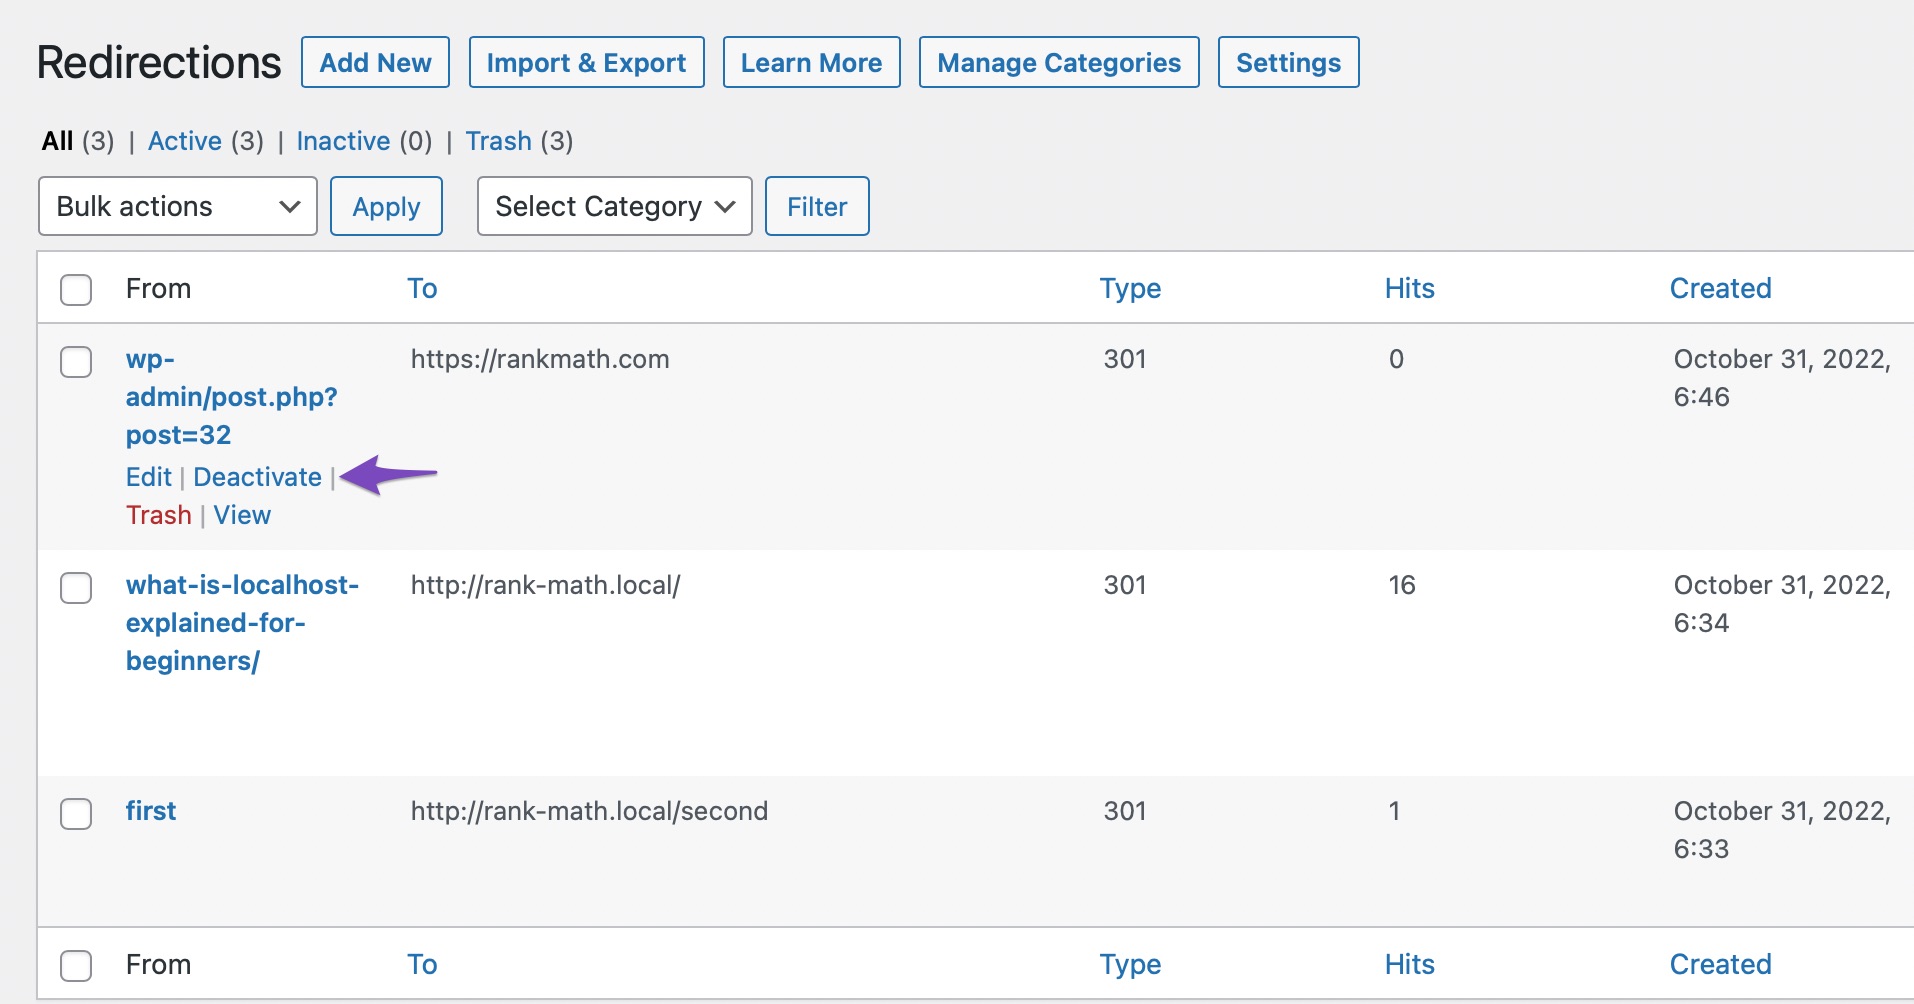The image size is (1914, 1004).
Task: View the wp-admin/post.php redirection
Action: pos(242,515)
